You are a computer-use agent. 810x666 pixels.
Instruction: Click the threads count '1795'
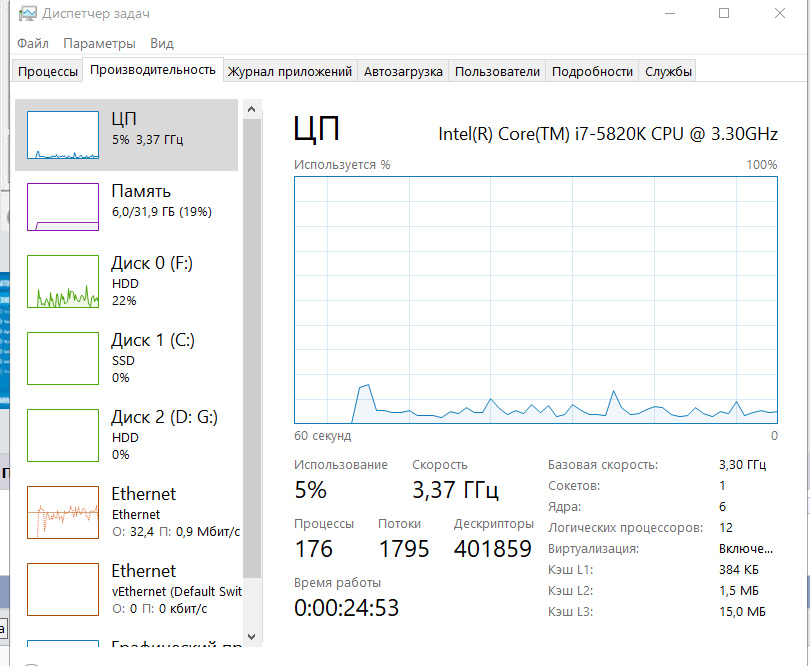click(x=403, y=549)
